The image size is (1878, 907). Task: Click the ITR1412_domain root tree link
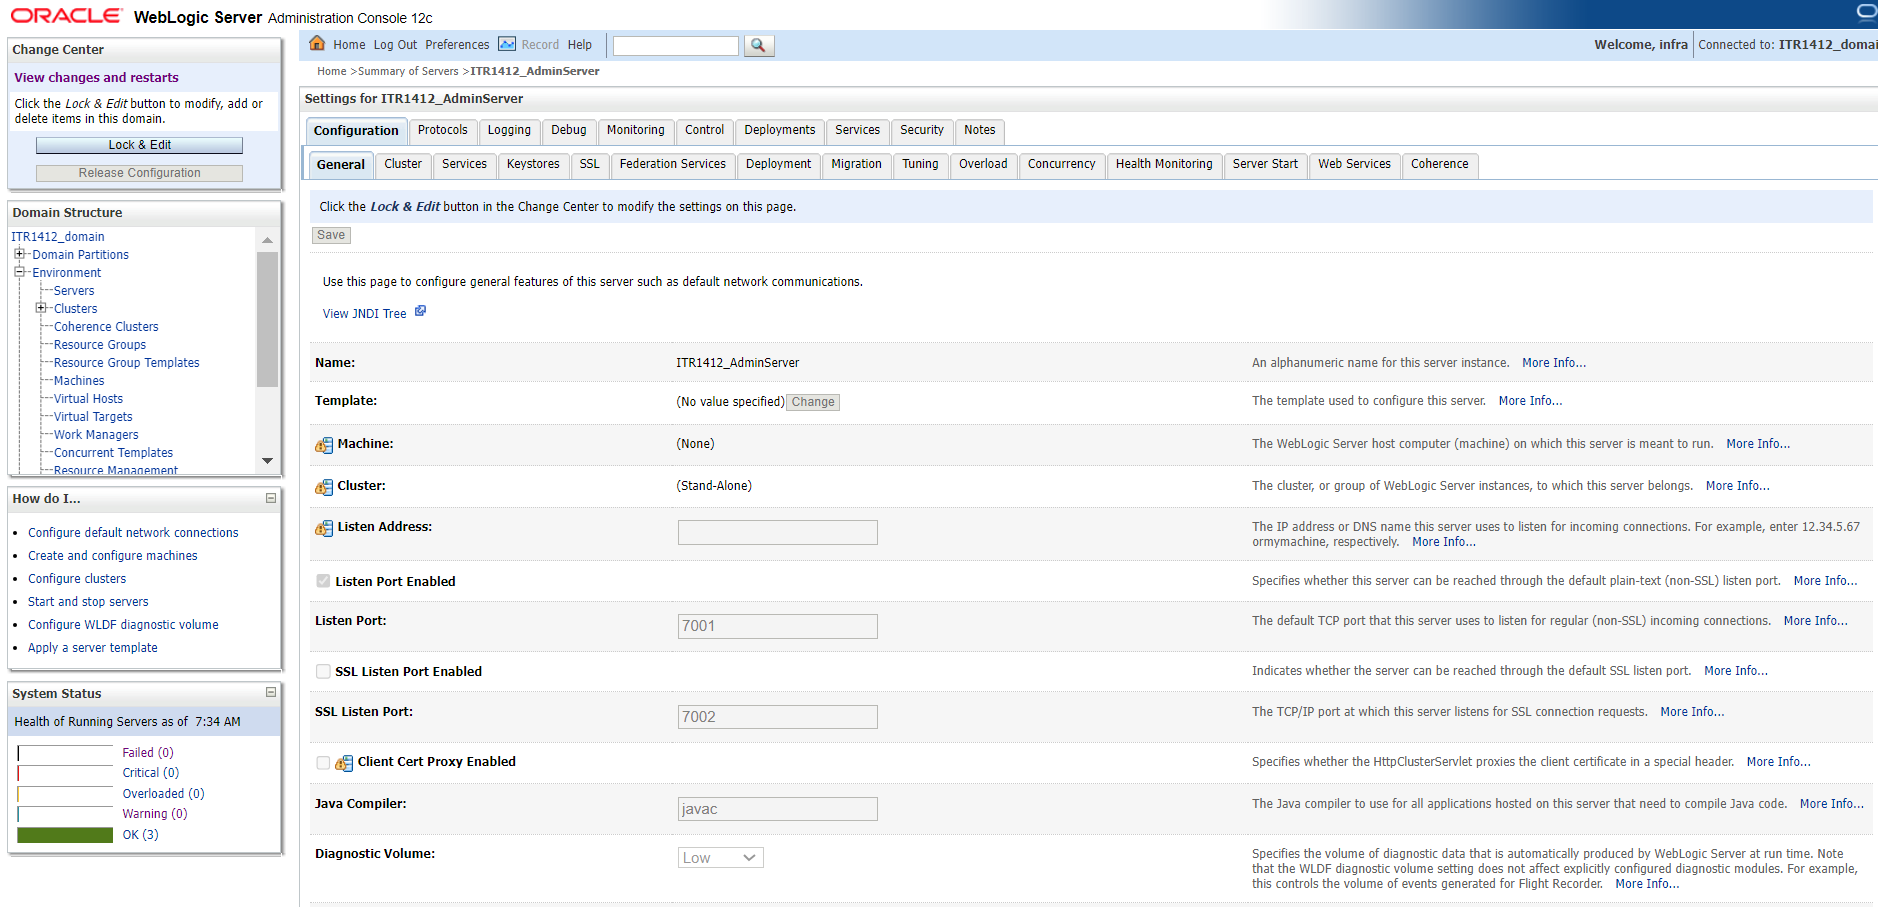[58, 237]
